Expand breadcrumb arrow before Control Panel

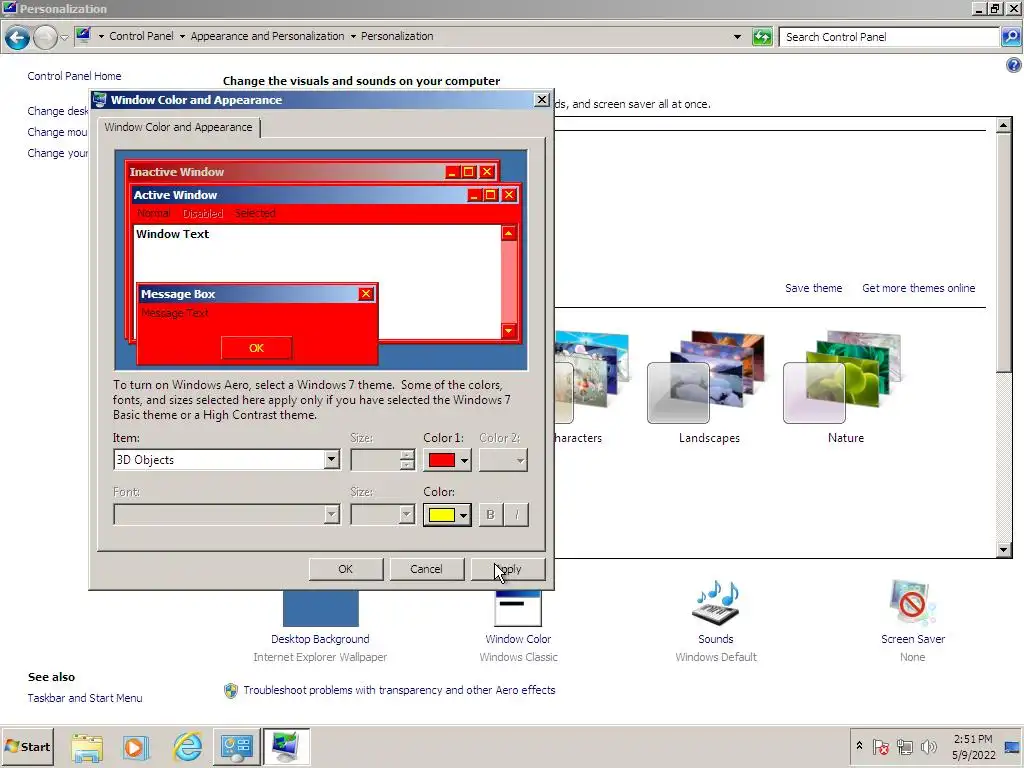101,37
